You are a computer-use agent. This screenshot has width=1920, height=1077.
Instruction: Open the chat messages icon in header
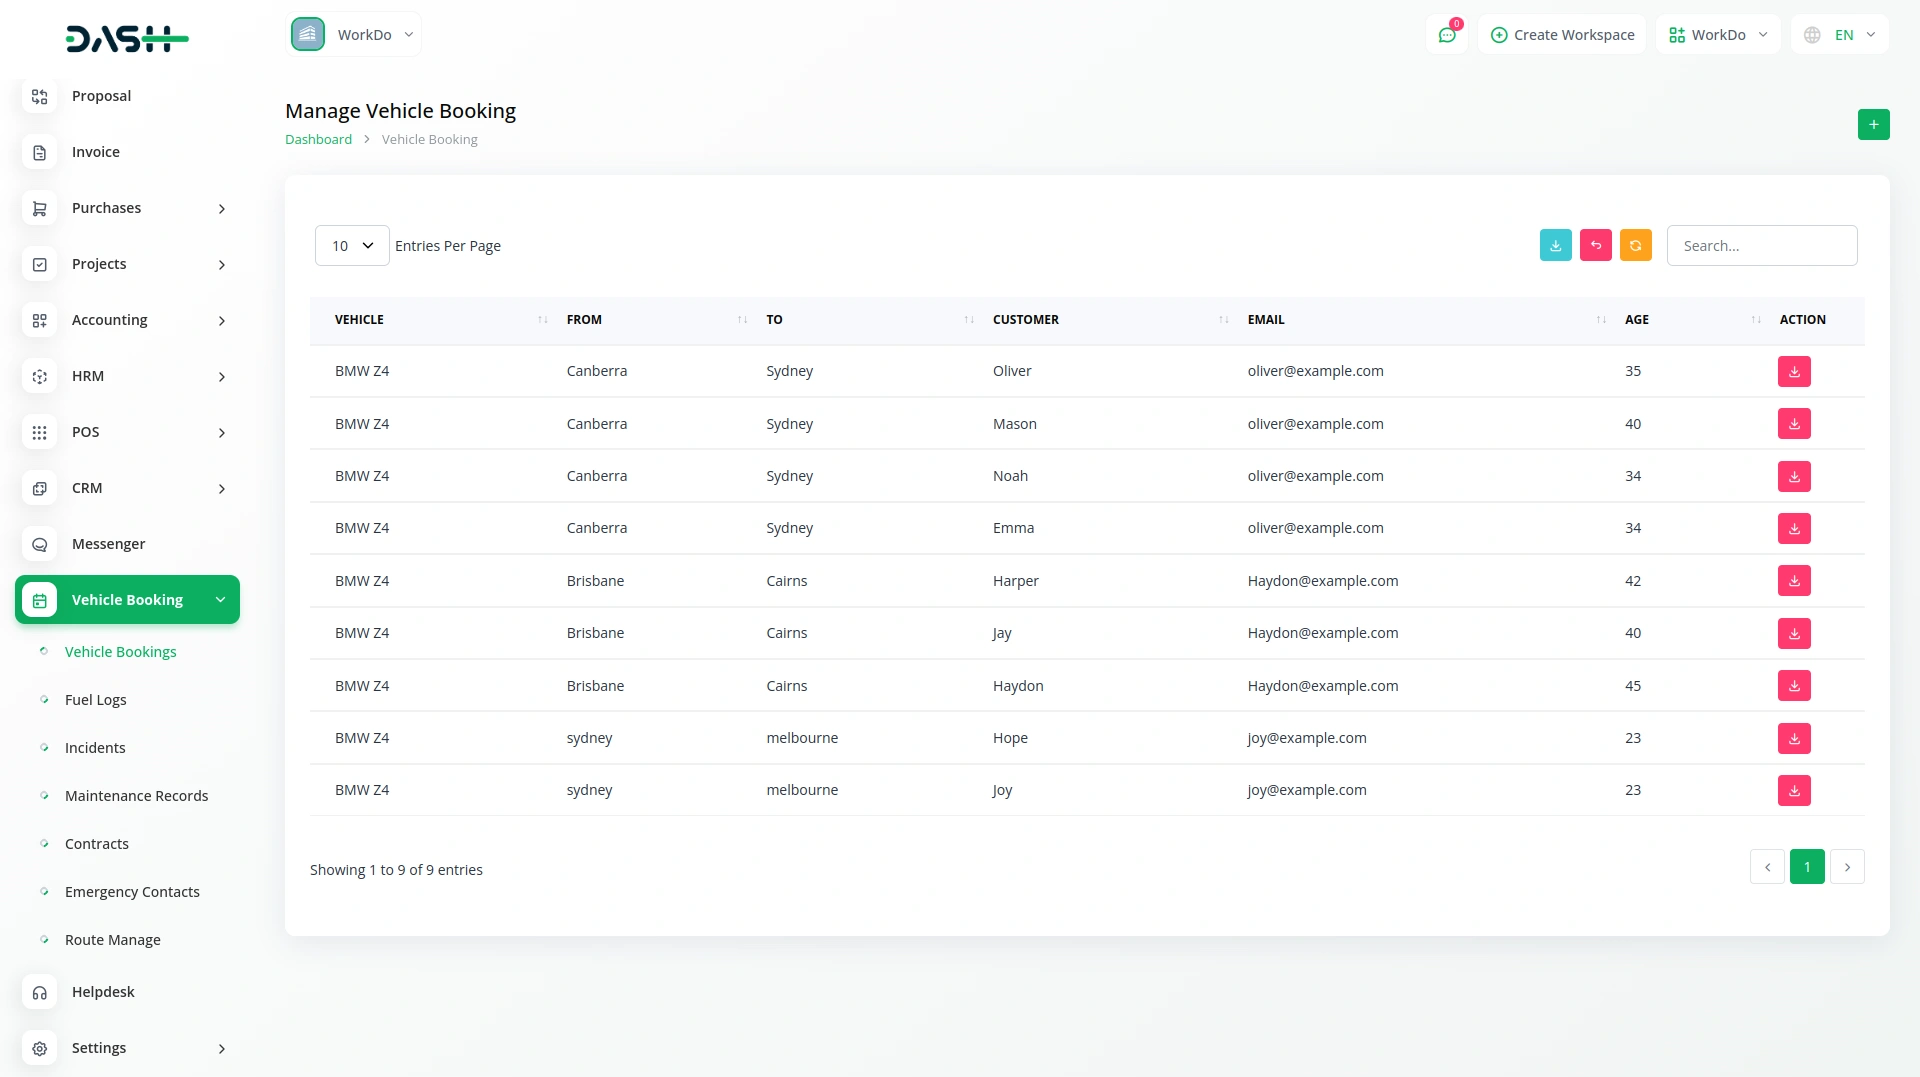[1446, 35]
